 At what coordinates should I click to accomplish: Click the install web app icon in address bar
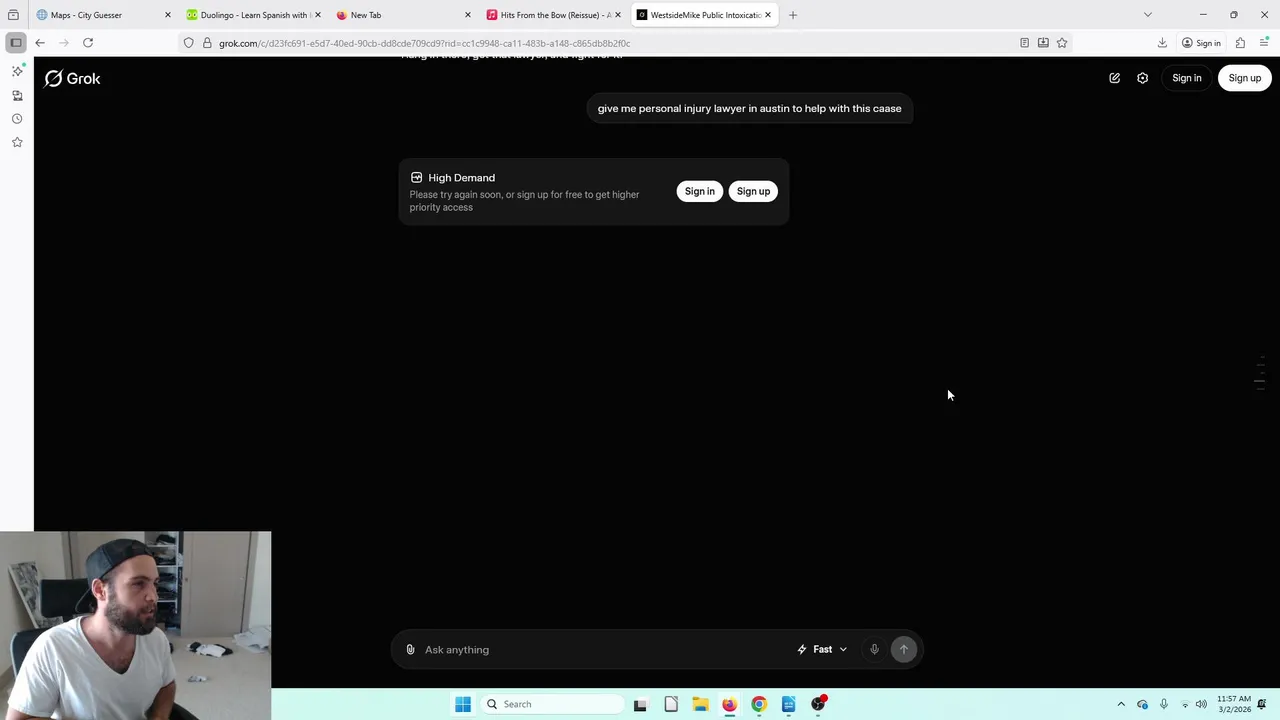pos(1043,43)
